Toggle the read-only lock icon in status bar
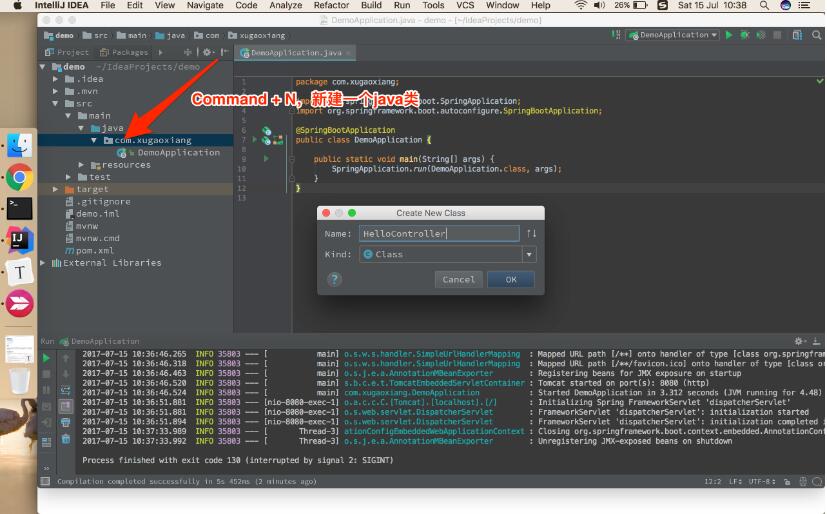Image resolution: width=827 pixels, height=514 pixels. pyautogui.click(x=787, y=481)
